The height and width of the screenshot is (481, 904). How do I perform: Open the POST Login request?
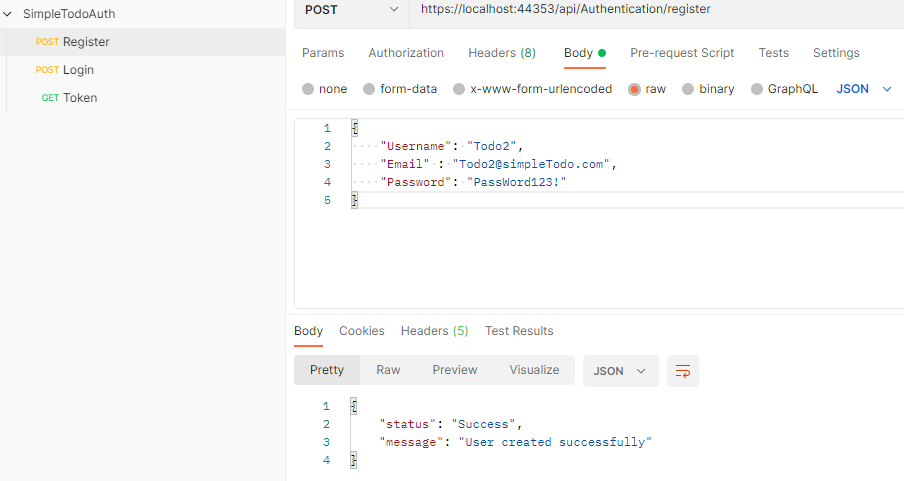pyautogui.click(x=142, y=70)
